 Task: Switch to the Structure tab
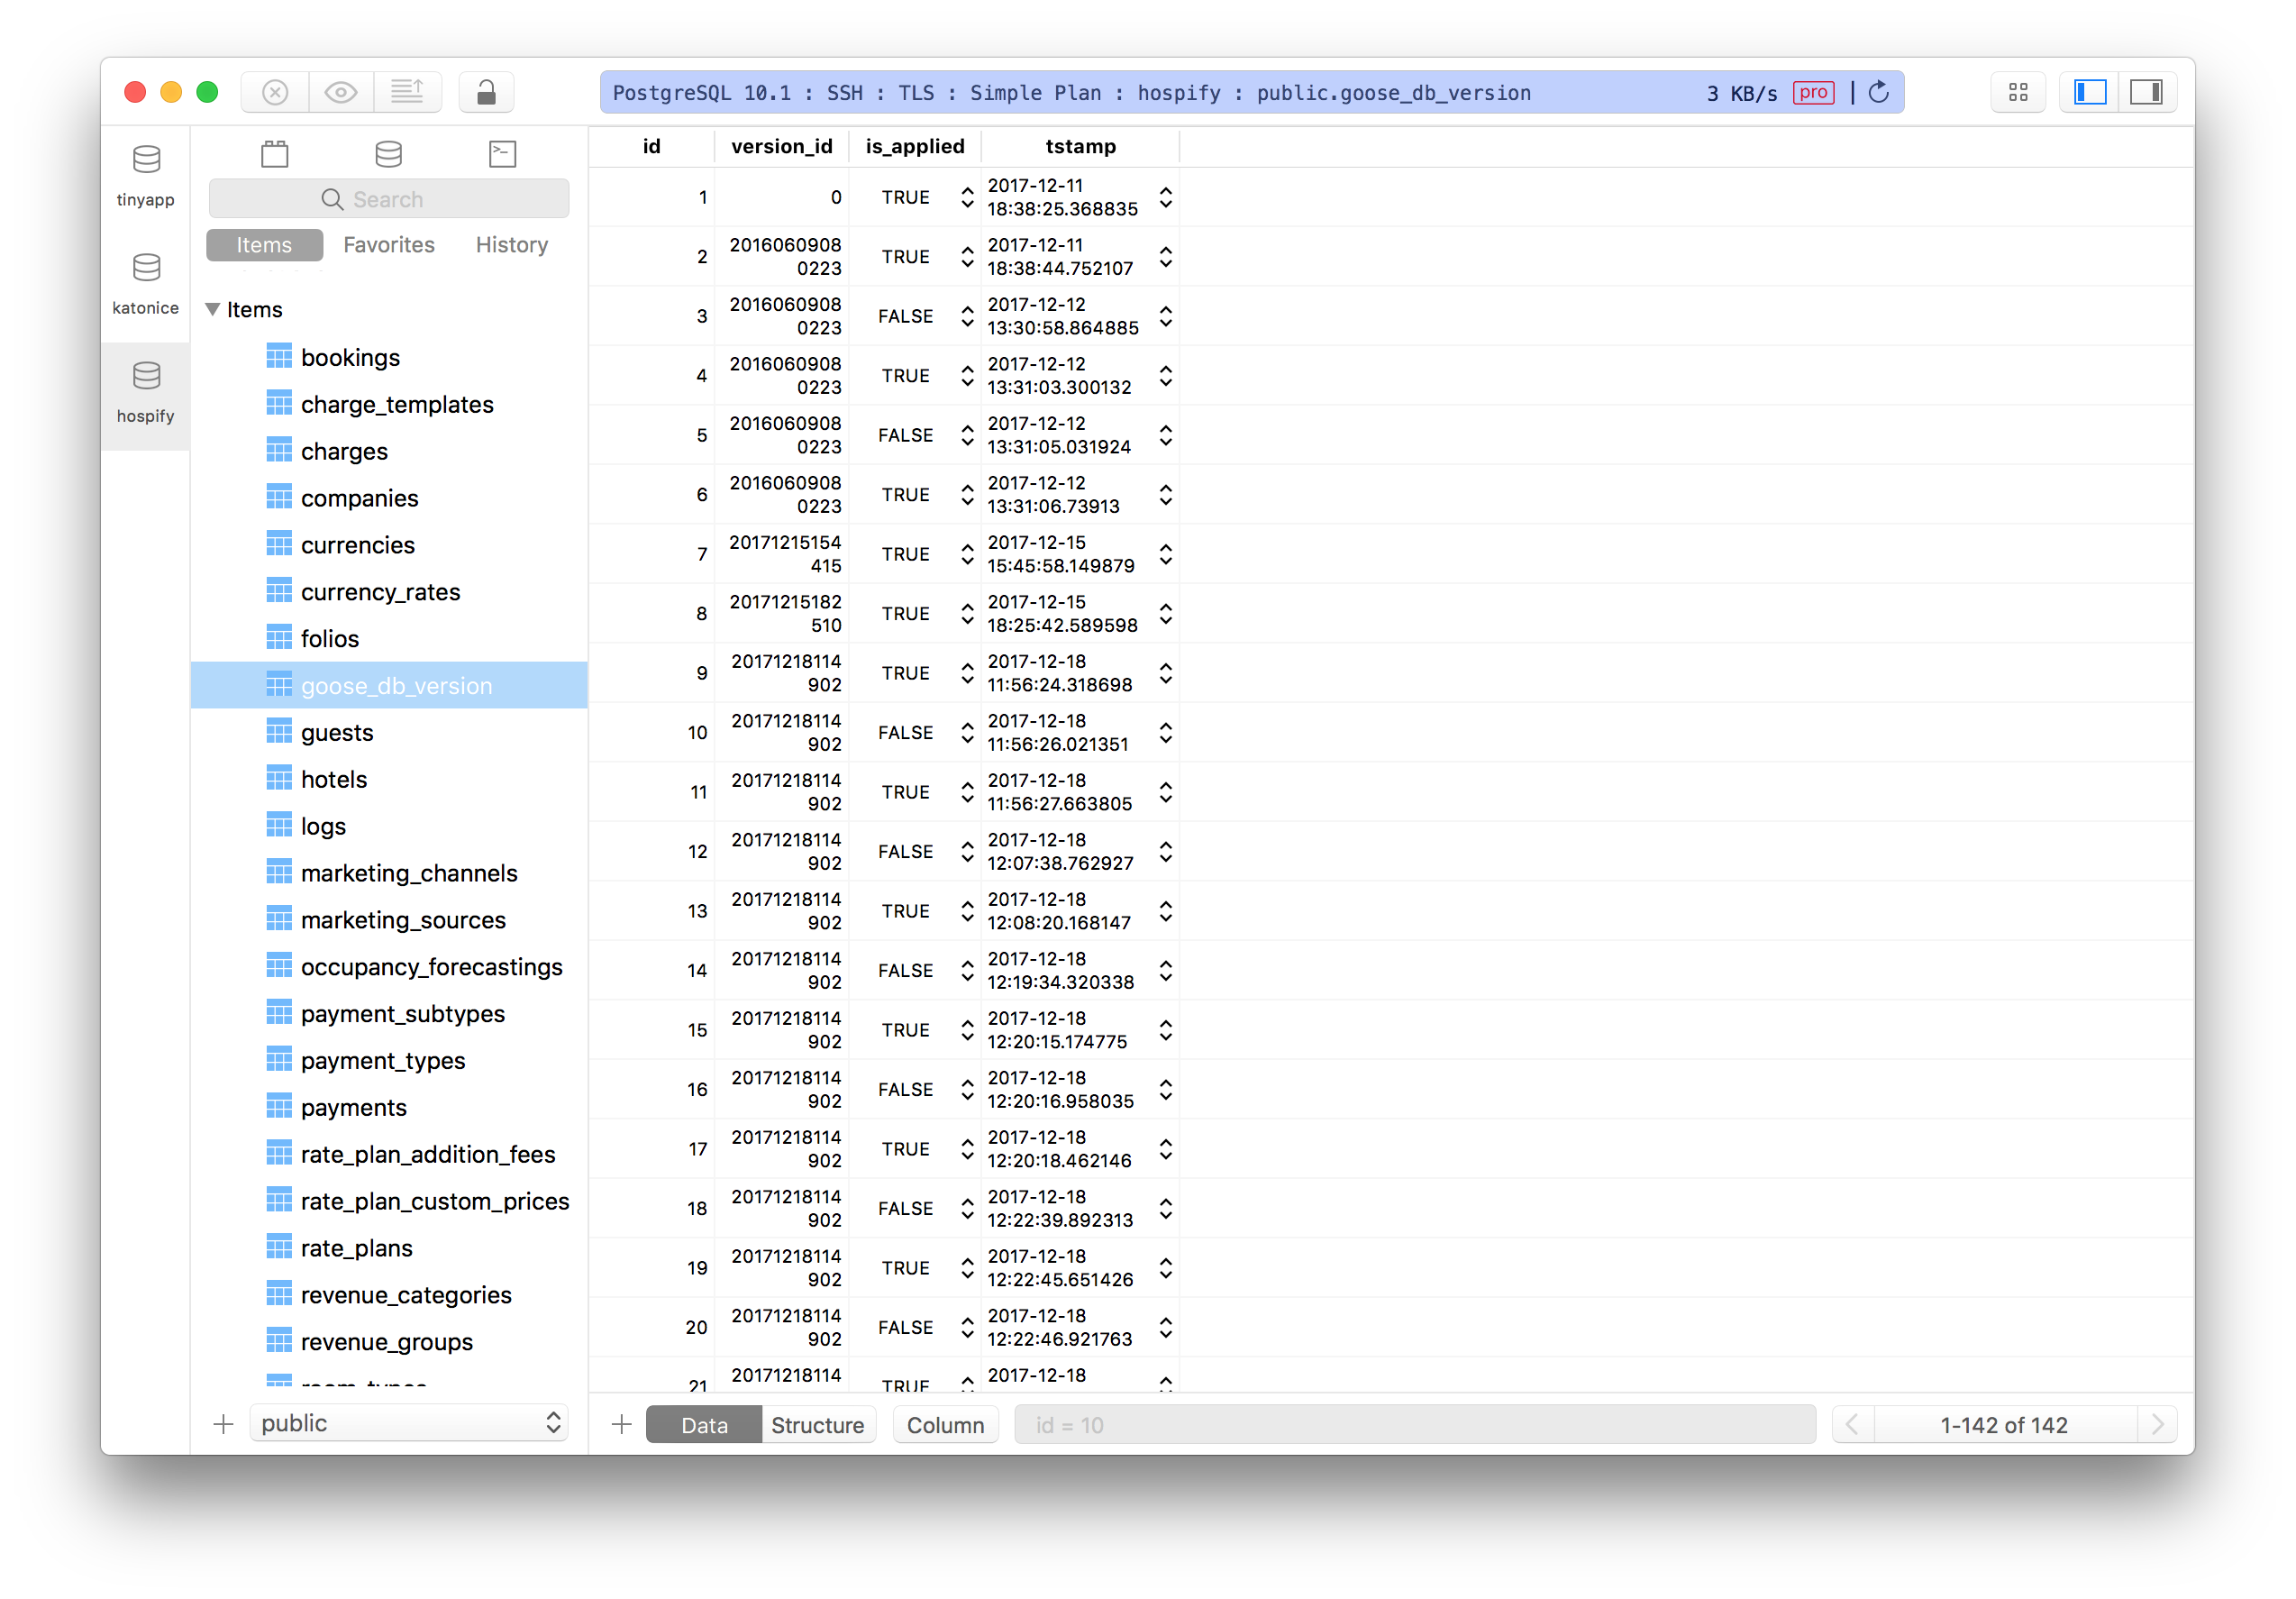click(817, 1424)
